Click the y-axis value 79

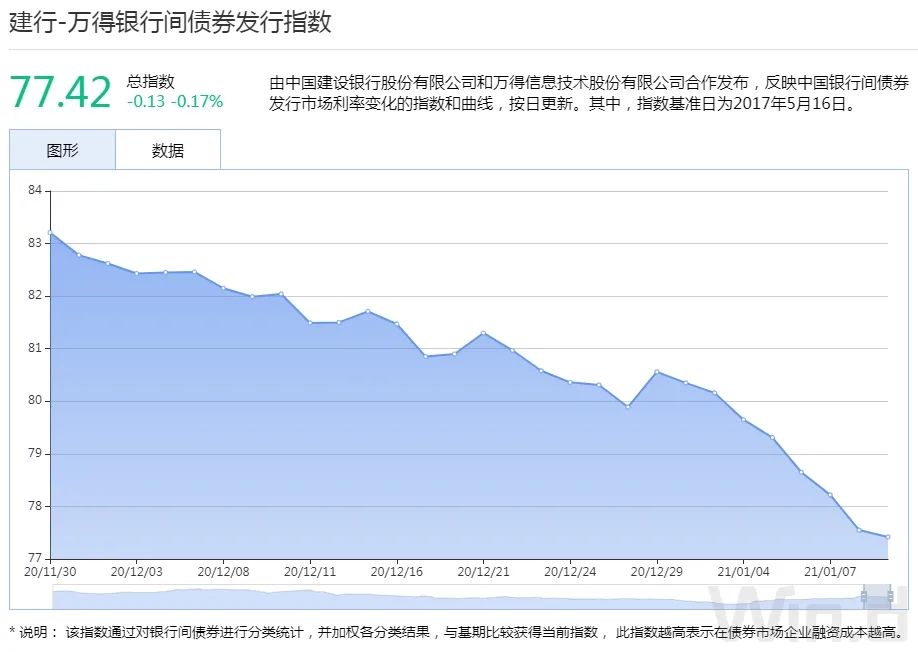tap(35, 453)
